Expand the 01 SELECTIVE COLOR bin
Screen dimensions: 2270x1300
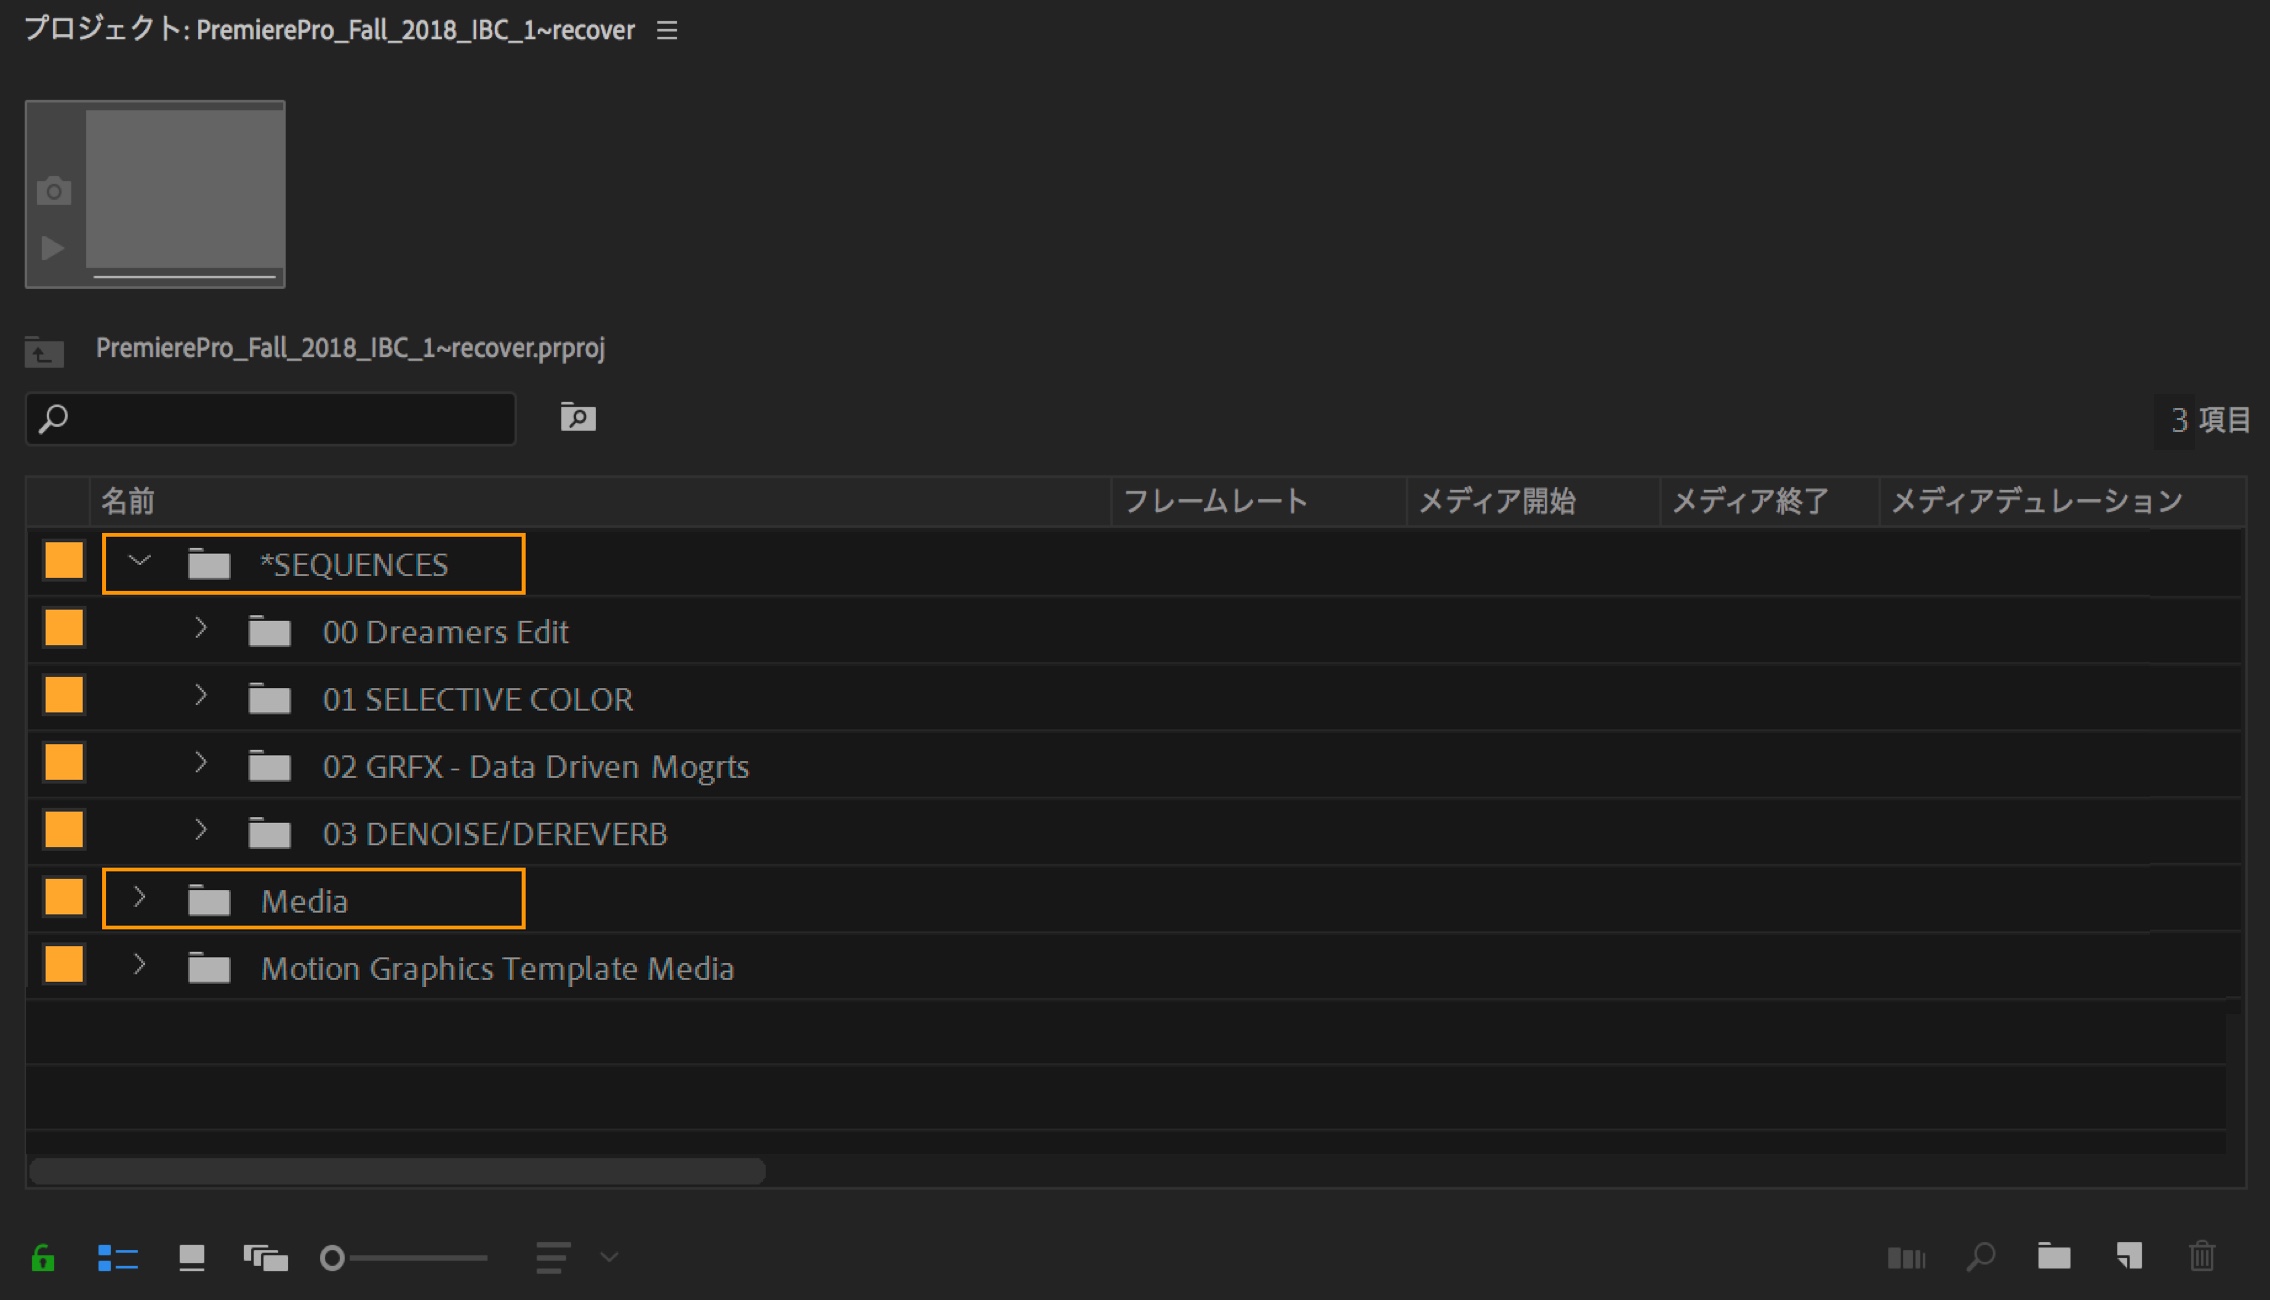(x=200, y=696)
